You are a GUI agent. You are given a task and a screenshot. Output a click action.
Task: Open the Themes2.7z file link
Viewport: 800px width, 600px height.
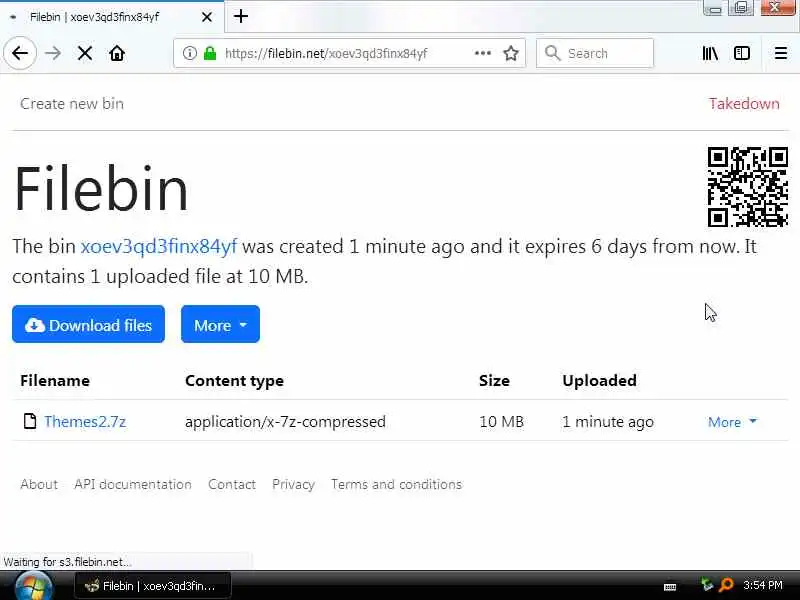click(x=85, y=421)
